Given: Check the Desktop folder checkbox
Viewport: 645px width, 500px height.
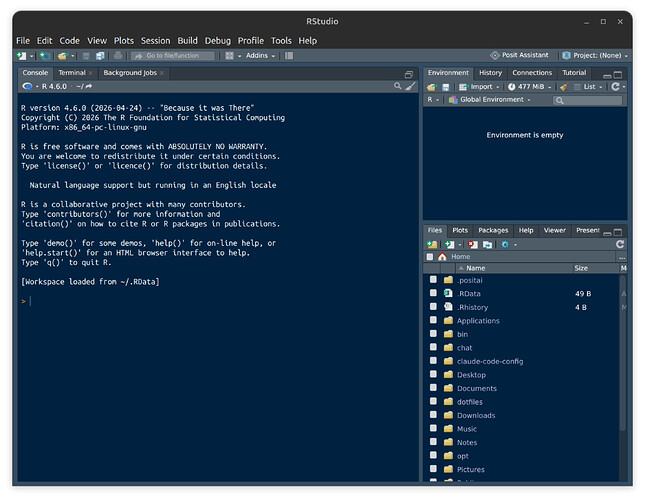Looking at the screenshot, I should coord(433,374).
